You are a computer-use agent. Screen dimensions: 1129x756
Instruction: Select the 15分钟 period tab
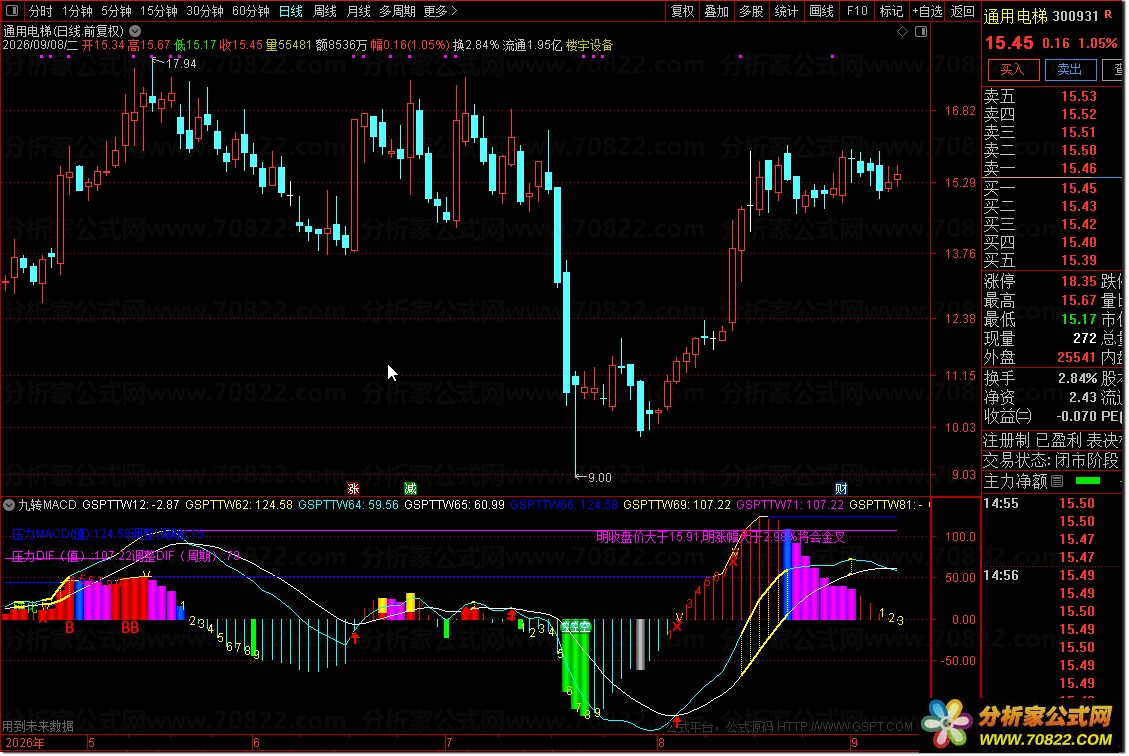pyautogui.click(x=158, y=11)
